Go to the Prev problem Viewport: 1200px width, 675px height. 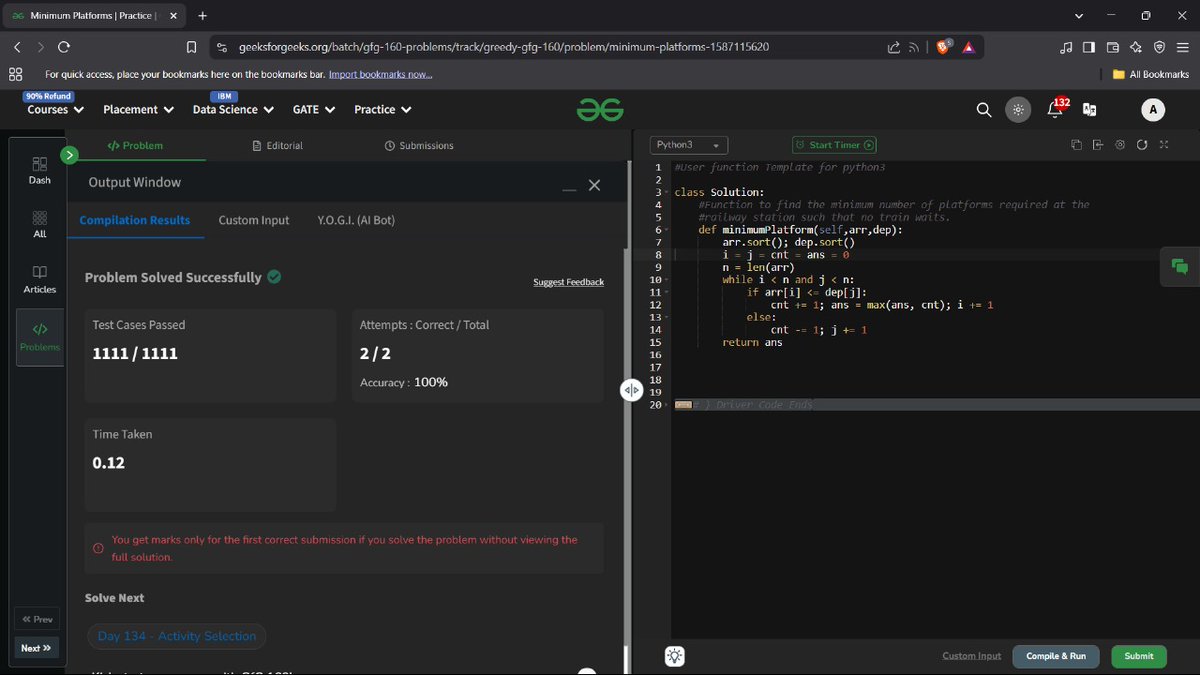pos(37,620)
